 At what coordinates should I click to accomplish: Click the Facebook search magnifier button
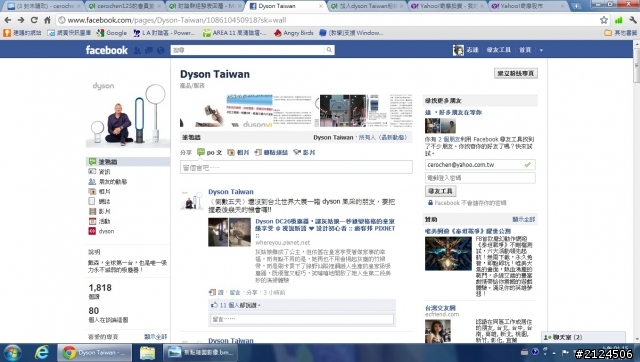coord(329,50)
